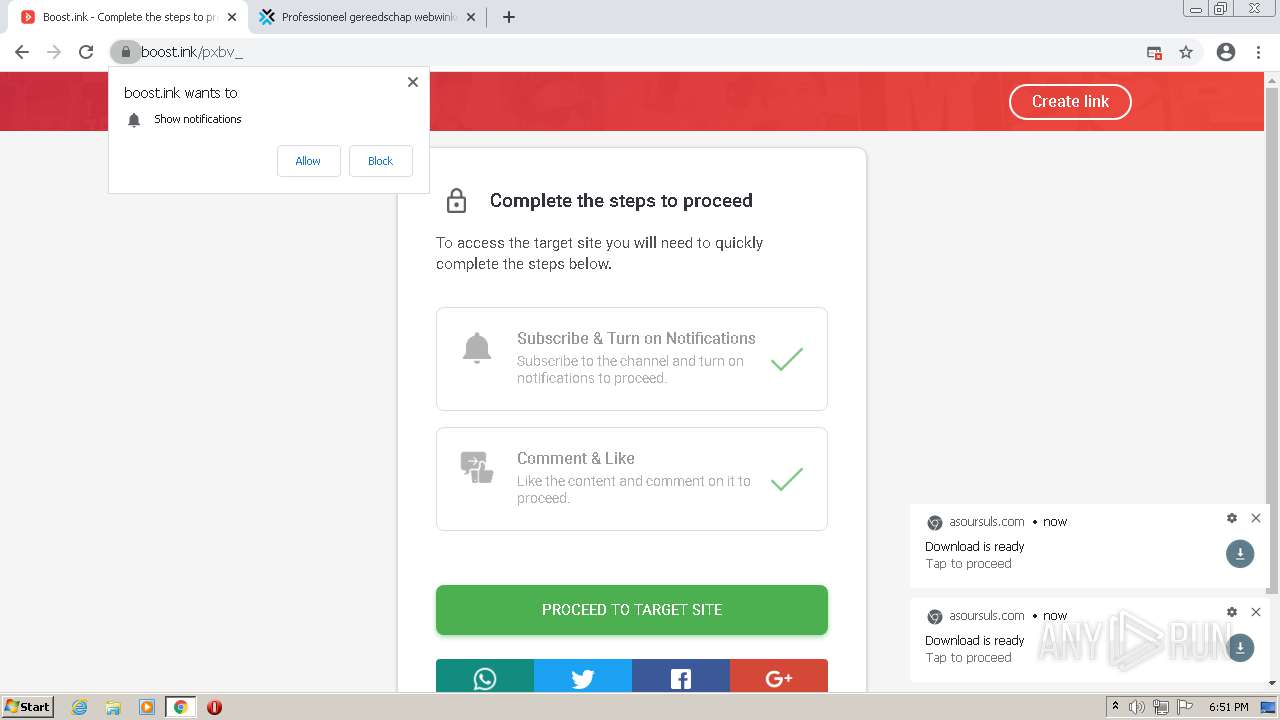This screenshot has width=1280, height=720.
Task: Click the lock icon in address bar
Action: (125, 52)
